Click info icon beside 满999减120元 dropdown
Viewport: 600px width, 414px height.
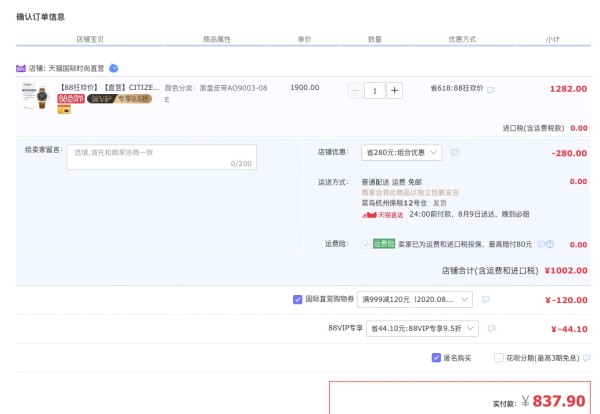pos(486,299)
